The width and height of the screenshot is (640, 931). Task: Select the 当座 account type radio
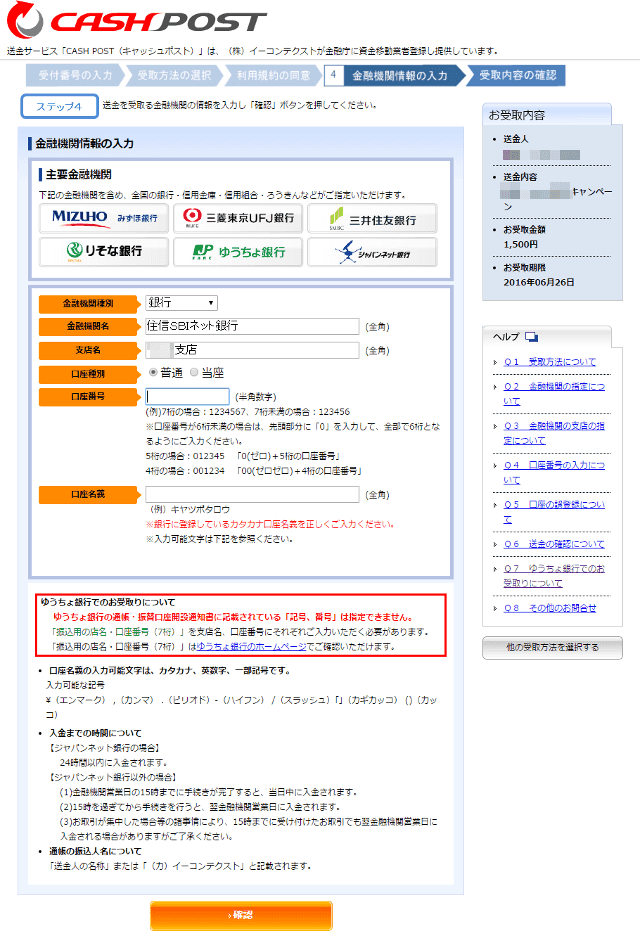pos(194,372)
